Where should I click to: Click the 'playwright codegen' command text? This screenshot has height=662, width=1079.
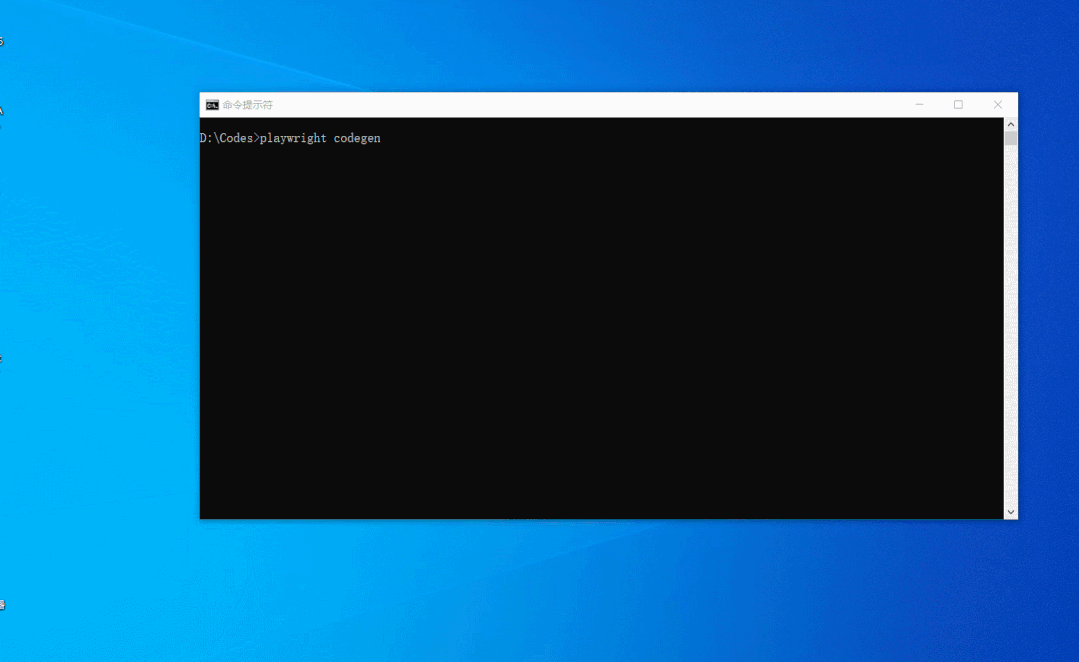pyautogui.click(x=320, y=138)
